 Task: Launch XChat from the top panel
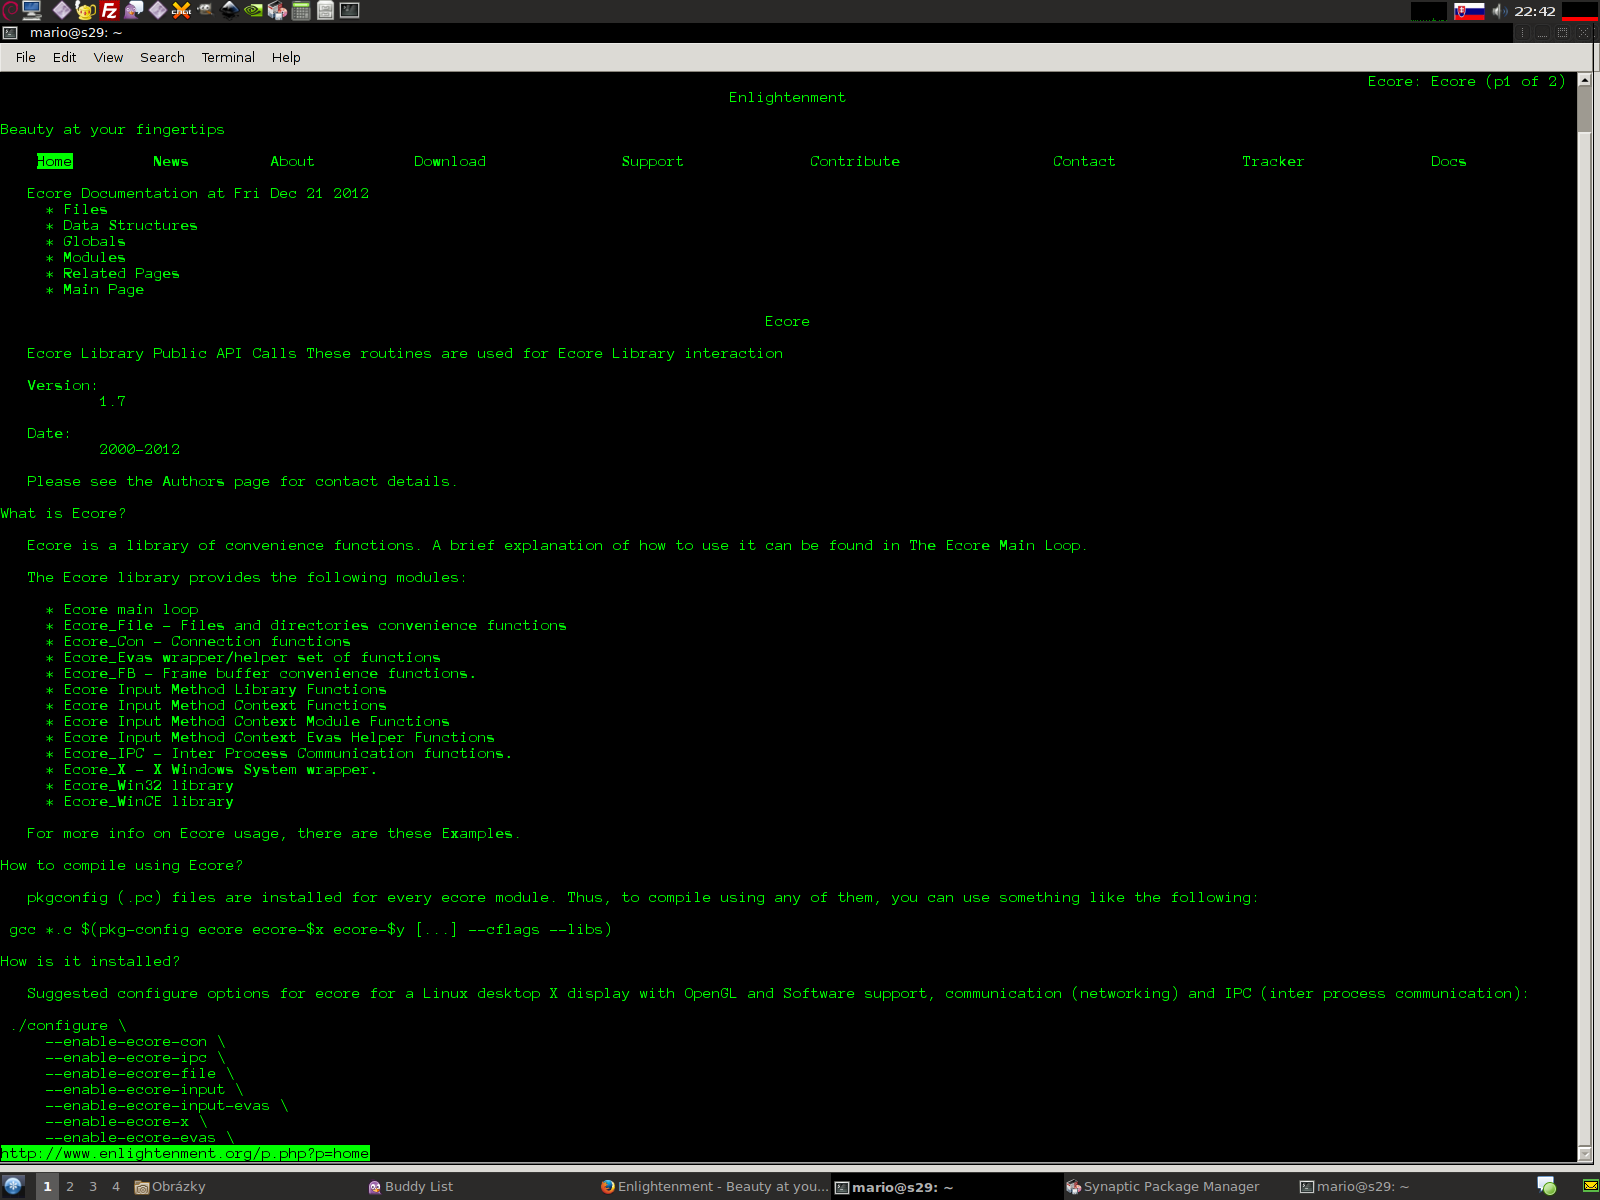point(181,11)
